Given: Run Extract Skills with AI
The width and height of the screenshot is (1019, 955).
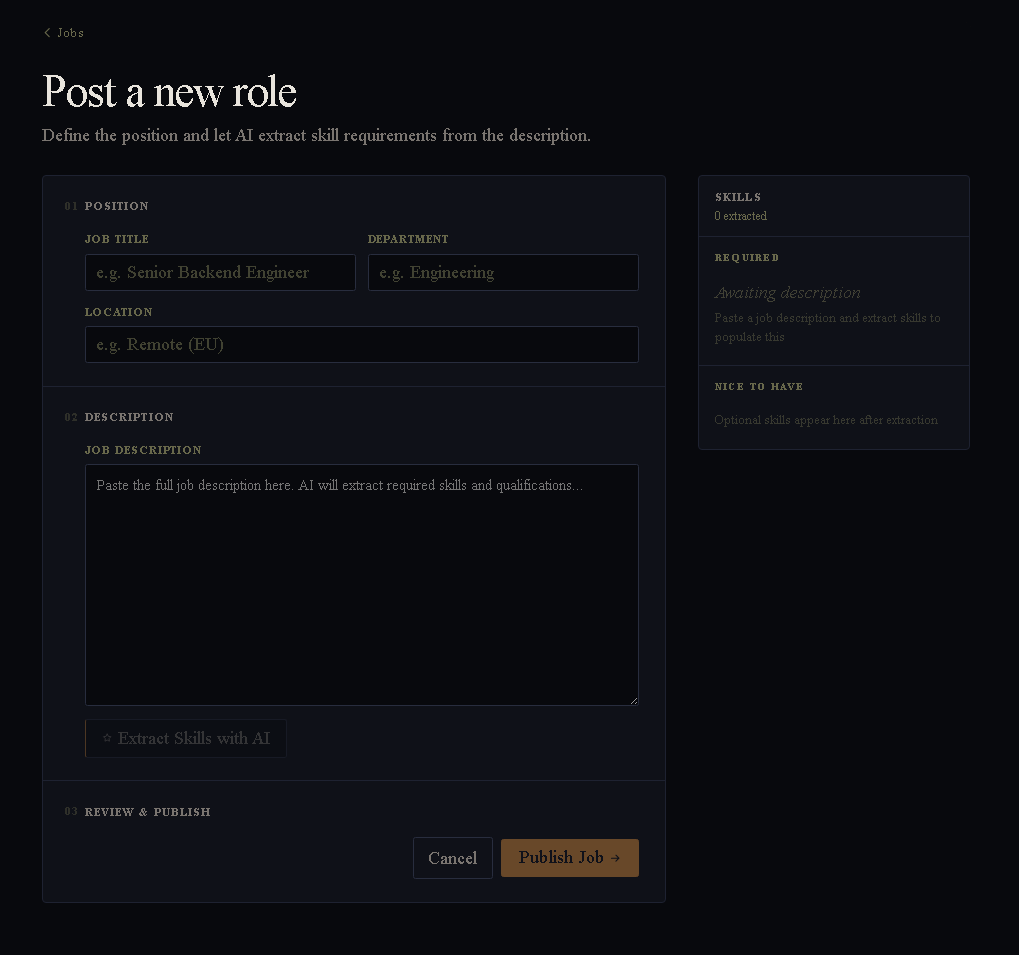Looking at the screenshot, I should tap(185, 738).
